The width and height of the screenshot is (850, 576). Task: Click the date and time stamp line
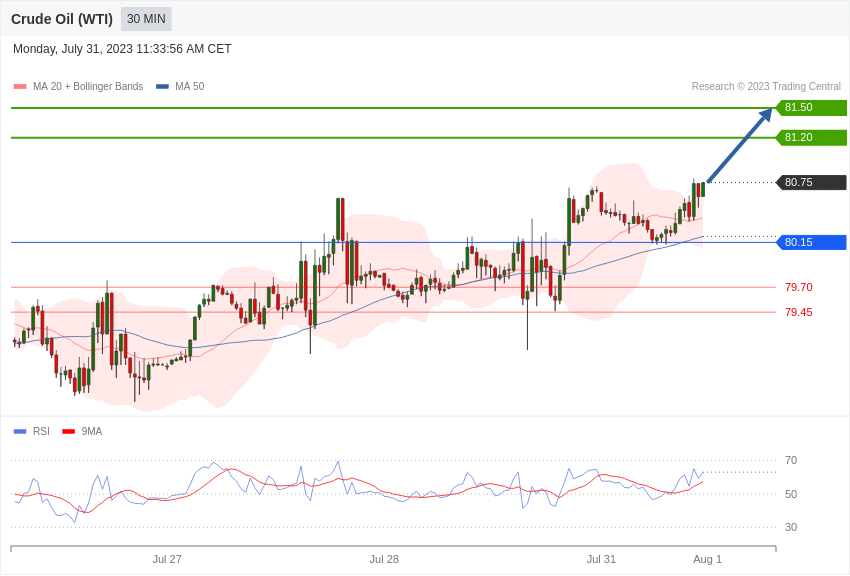122,49
